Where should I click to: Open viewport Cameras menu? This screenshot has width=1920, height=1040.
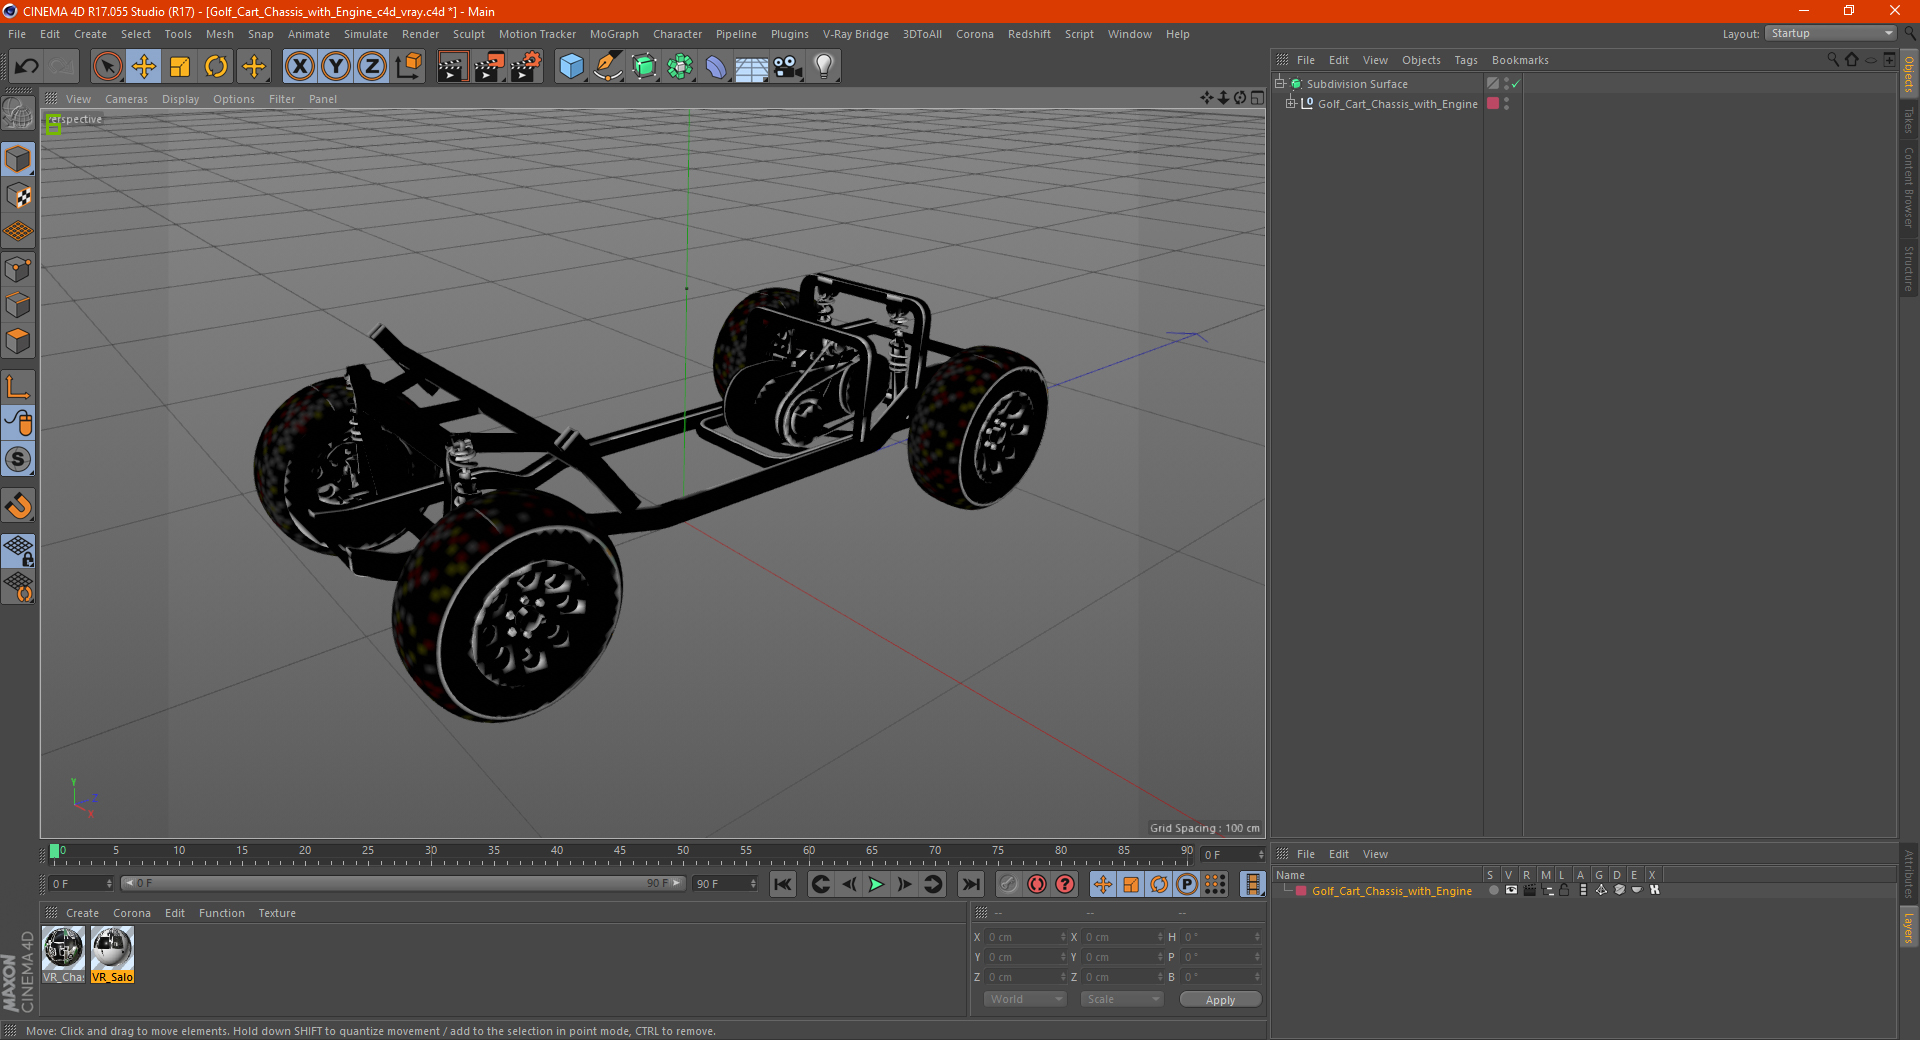click(126, 99)
